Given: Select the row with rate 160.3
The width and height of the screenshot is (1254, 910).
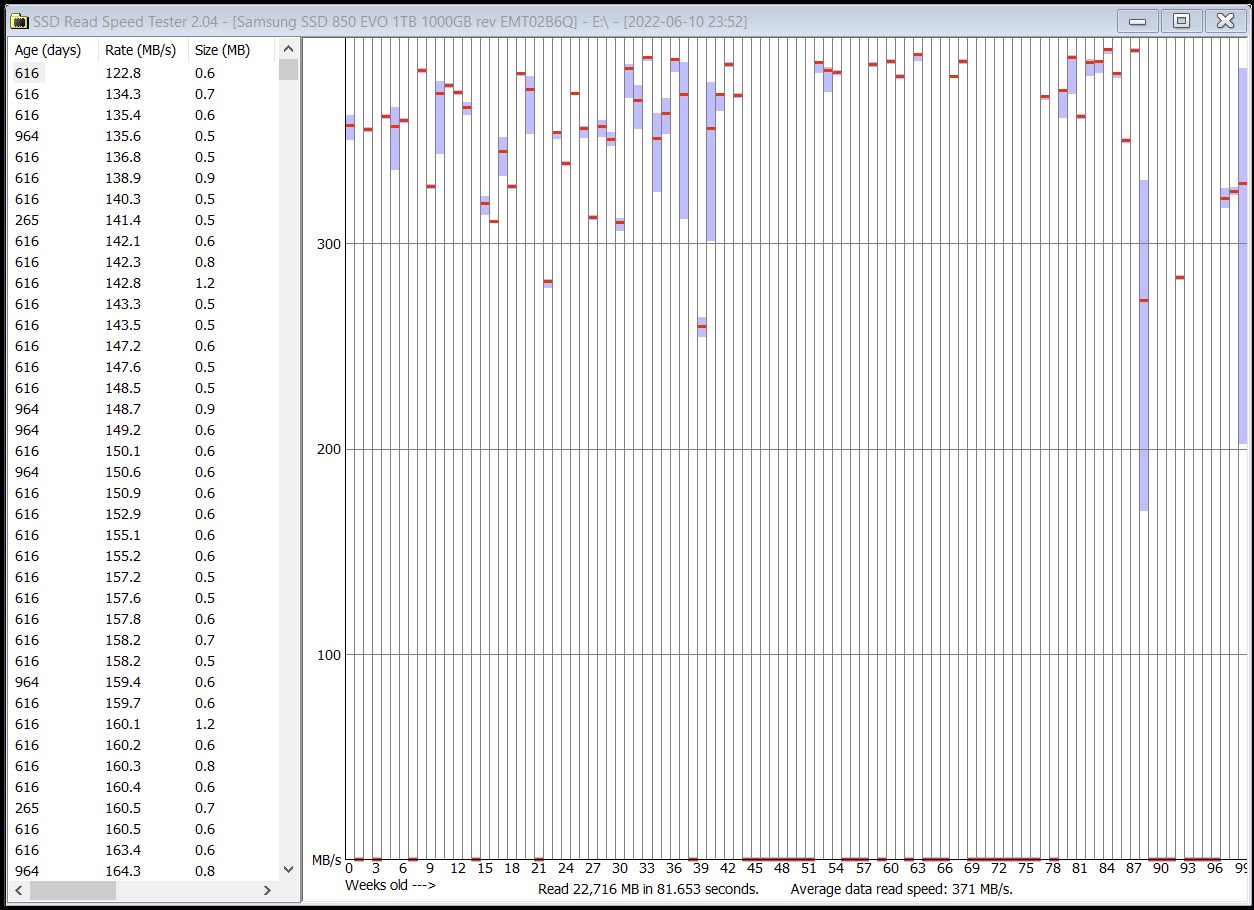Looking at the screenshot, I should coord(142,766).
